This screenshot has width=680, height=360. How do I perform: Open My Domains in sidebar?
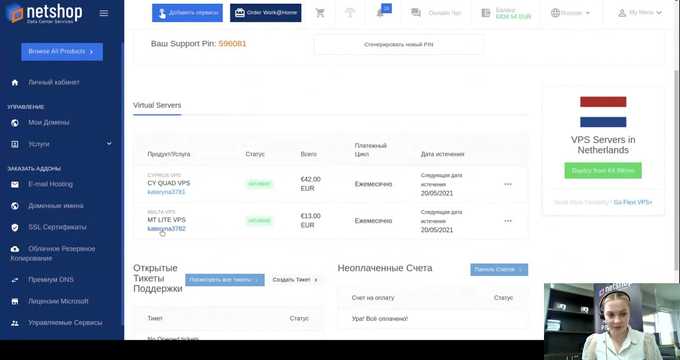tap(49, 123)
